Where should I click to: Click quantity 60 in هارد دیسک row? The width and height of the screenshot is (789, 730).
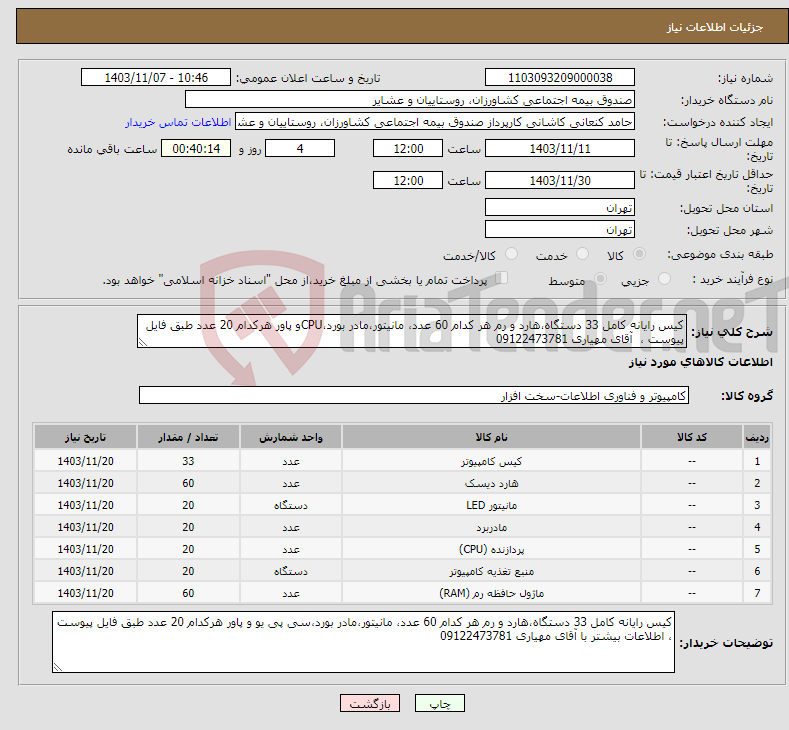pyautogui.click(x=188, y=483)
